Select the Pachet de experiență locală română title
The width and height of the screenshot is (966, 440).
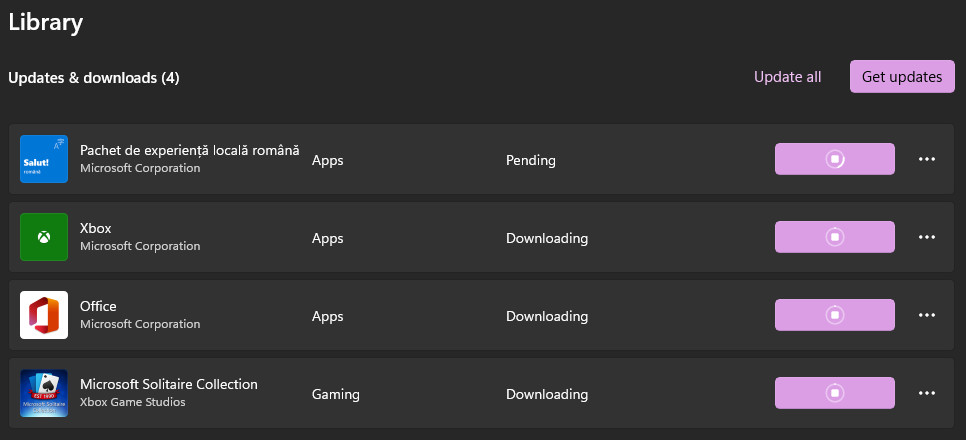tap(189, 150)
